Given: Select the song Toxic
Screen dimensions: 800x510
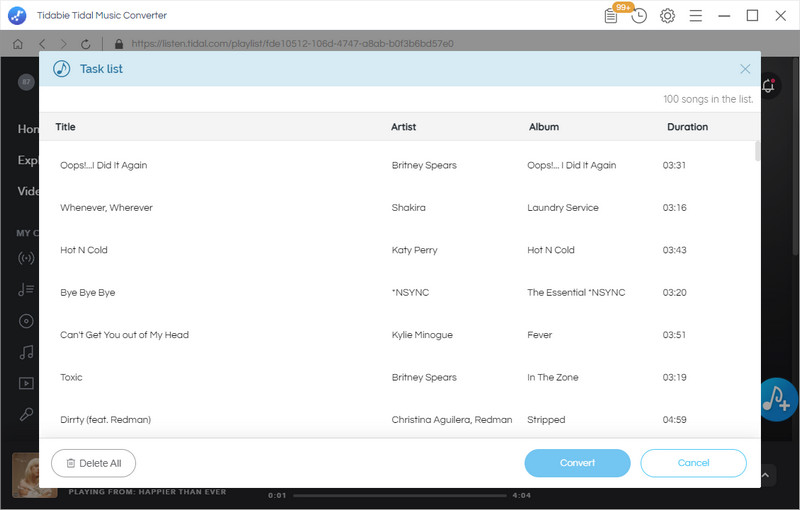Looking at the screenshot, I should 71,377.
